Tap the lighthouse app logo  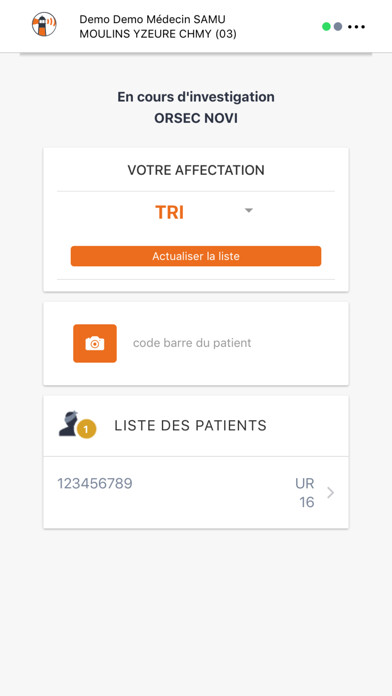coord(44,24)
